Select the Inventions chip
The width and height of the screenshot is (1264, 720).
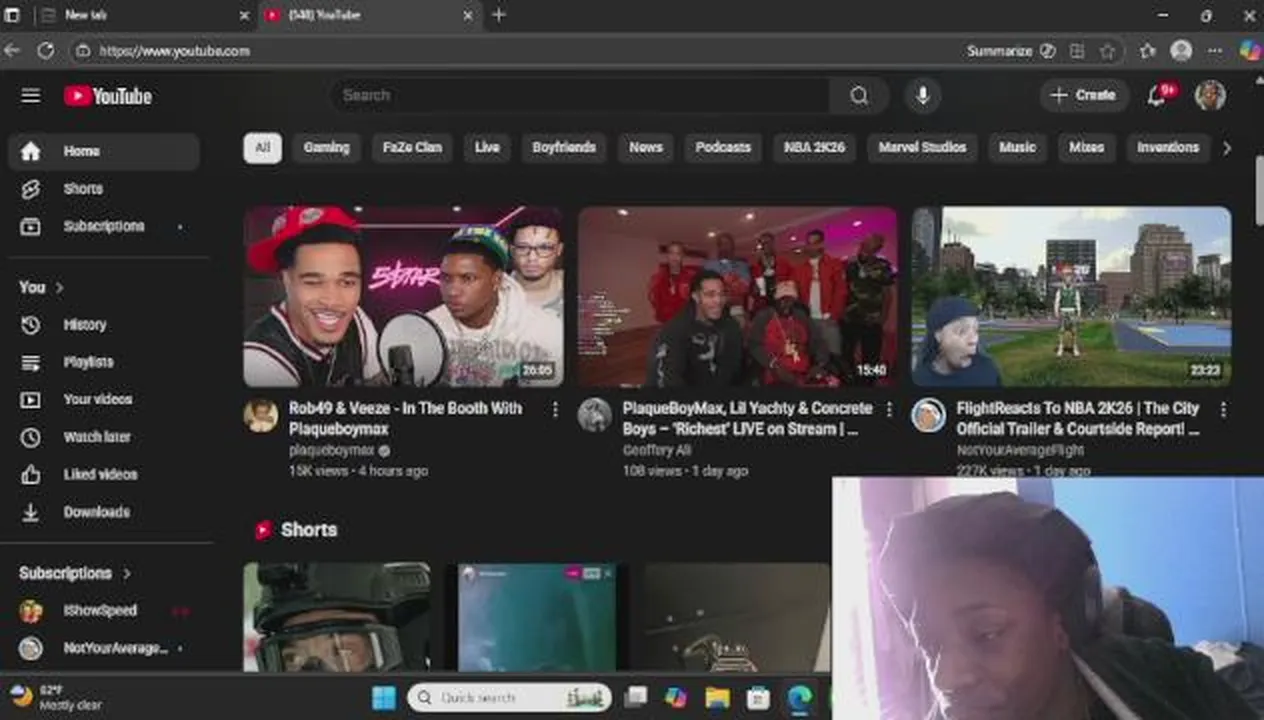[x=1168, y=148]
